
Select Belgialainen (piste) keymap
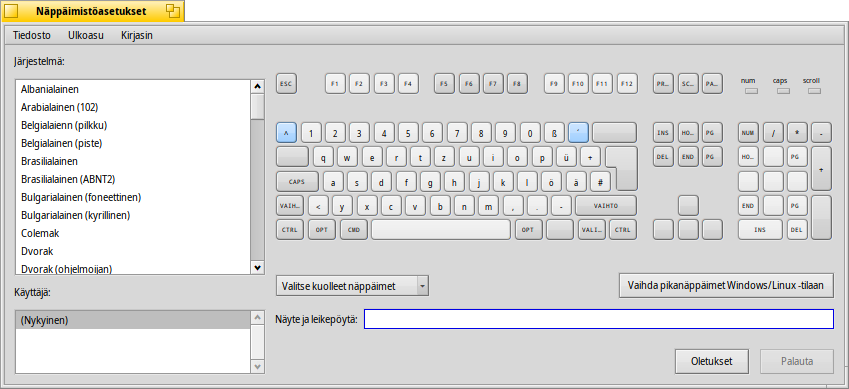(133, 143)
